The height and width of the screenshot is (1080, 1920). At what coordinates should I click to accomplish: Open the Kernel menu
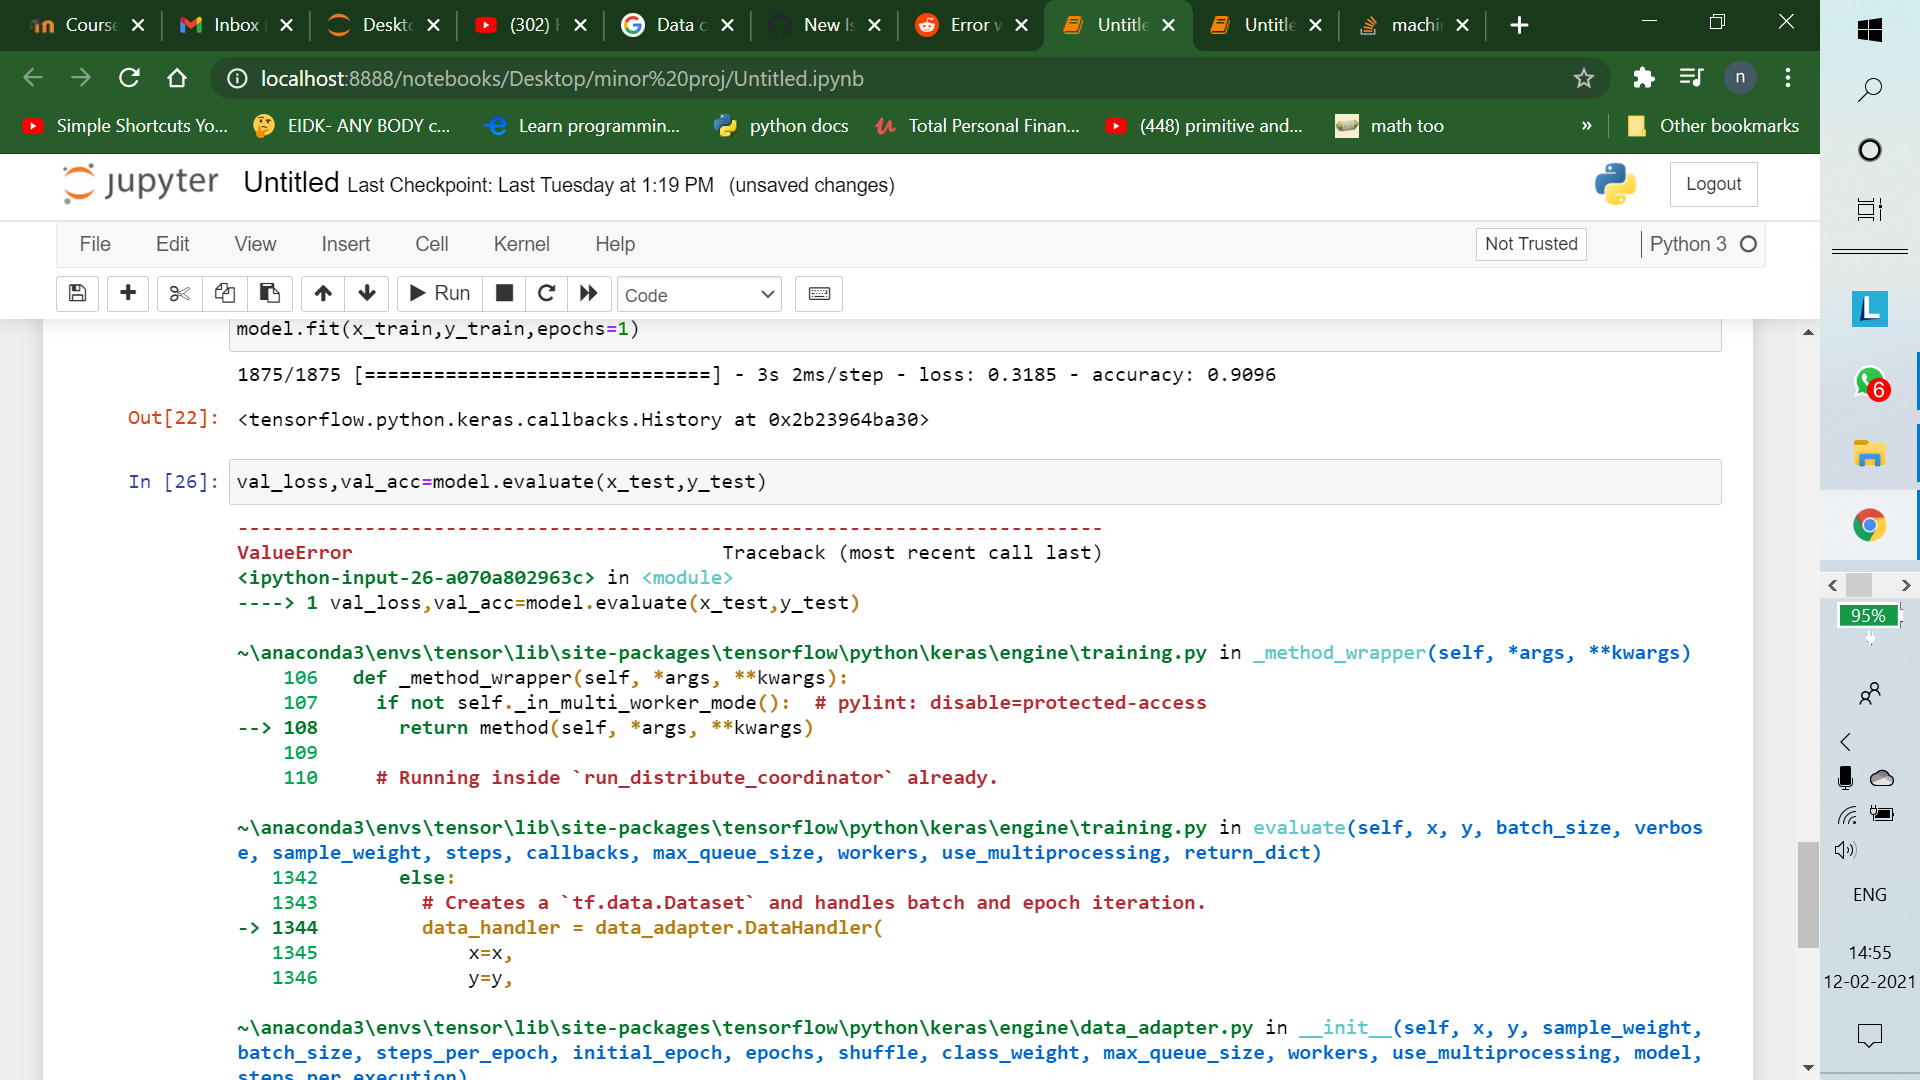coord(521,244)
